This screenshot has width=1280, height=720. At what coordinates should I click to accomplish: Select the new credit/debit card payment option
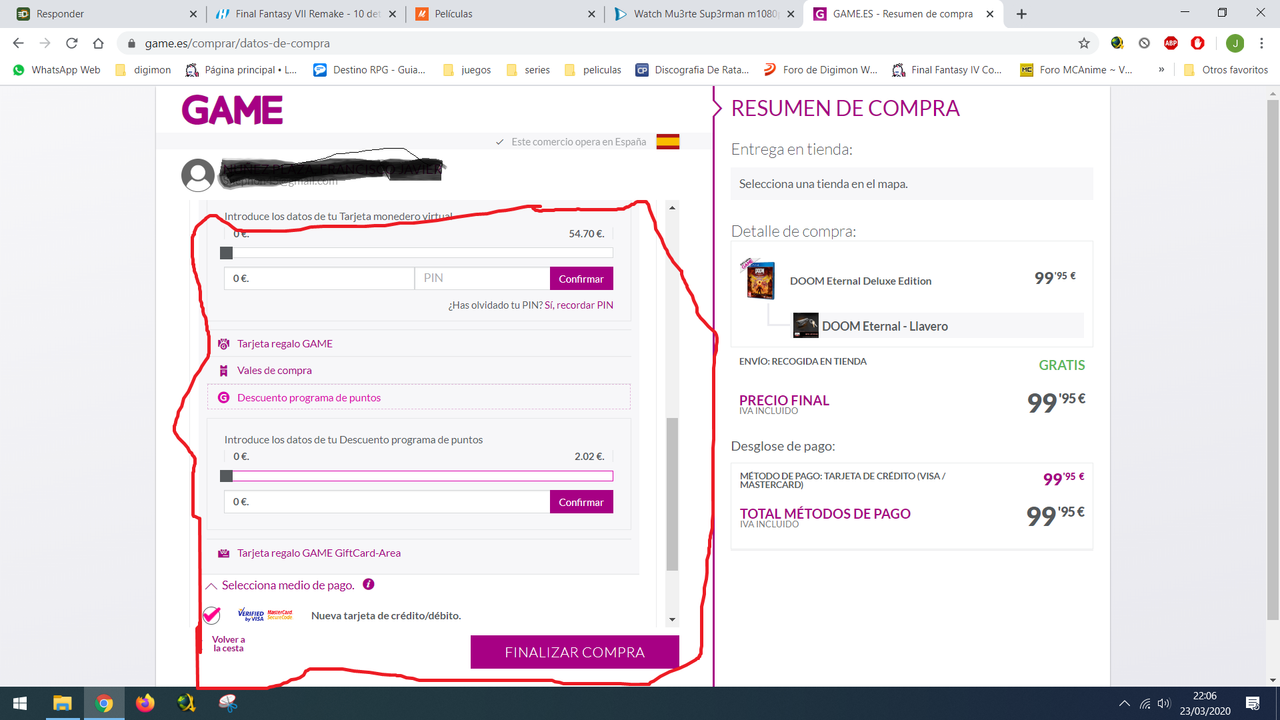click(x=211, y=615)
